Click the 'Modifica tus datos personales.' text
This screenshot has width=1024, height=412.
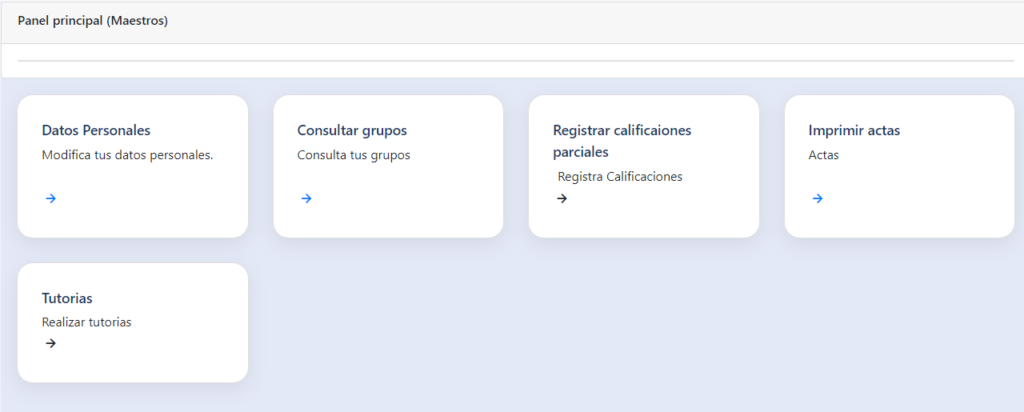tap(127, 156)
